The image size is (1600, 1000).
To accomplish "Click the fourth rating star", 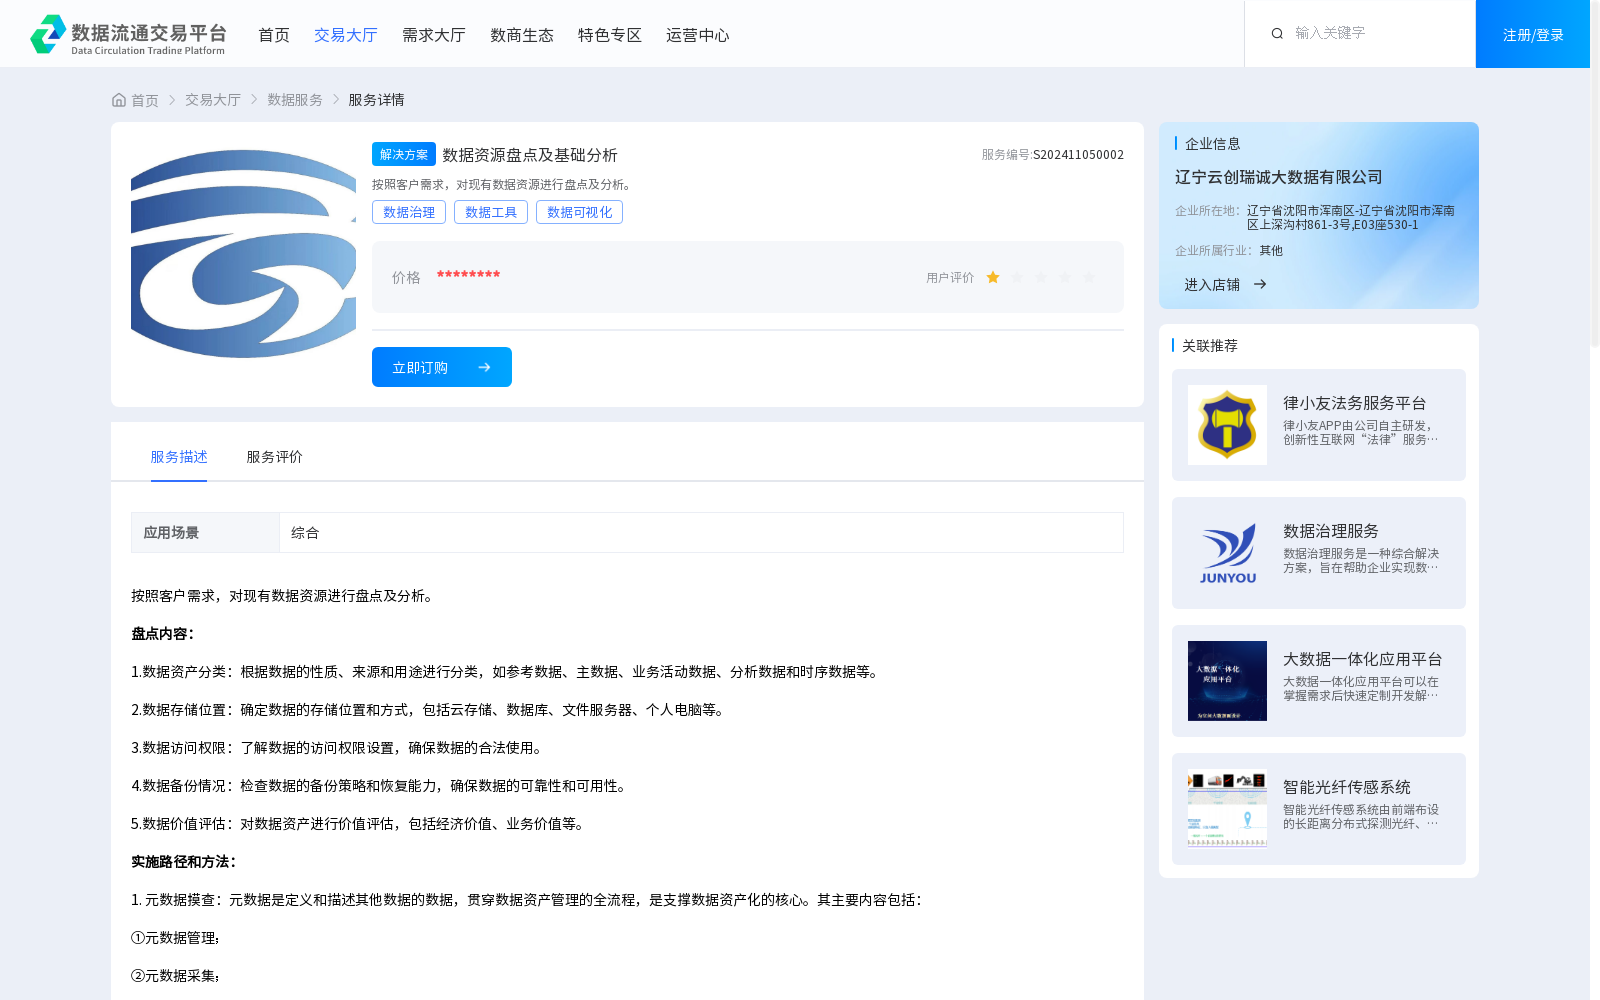I will pyautogui.click(x=1065, y=277).
